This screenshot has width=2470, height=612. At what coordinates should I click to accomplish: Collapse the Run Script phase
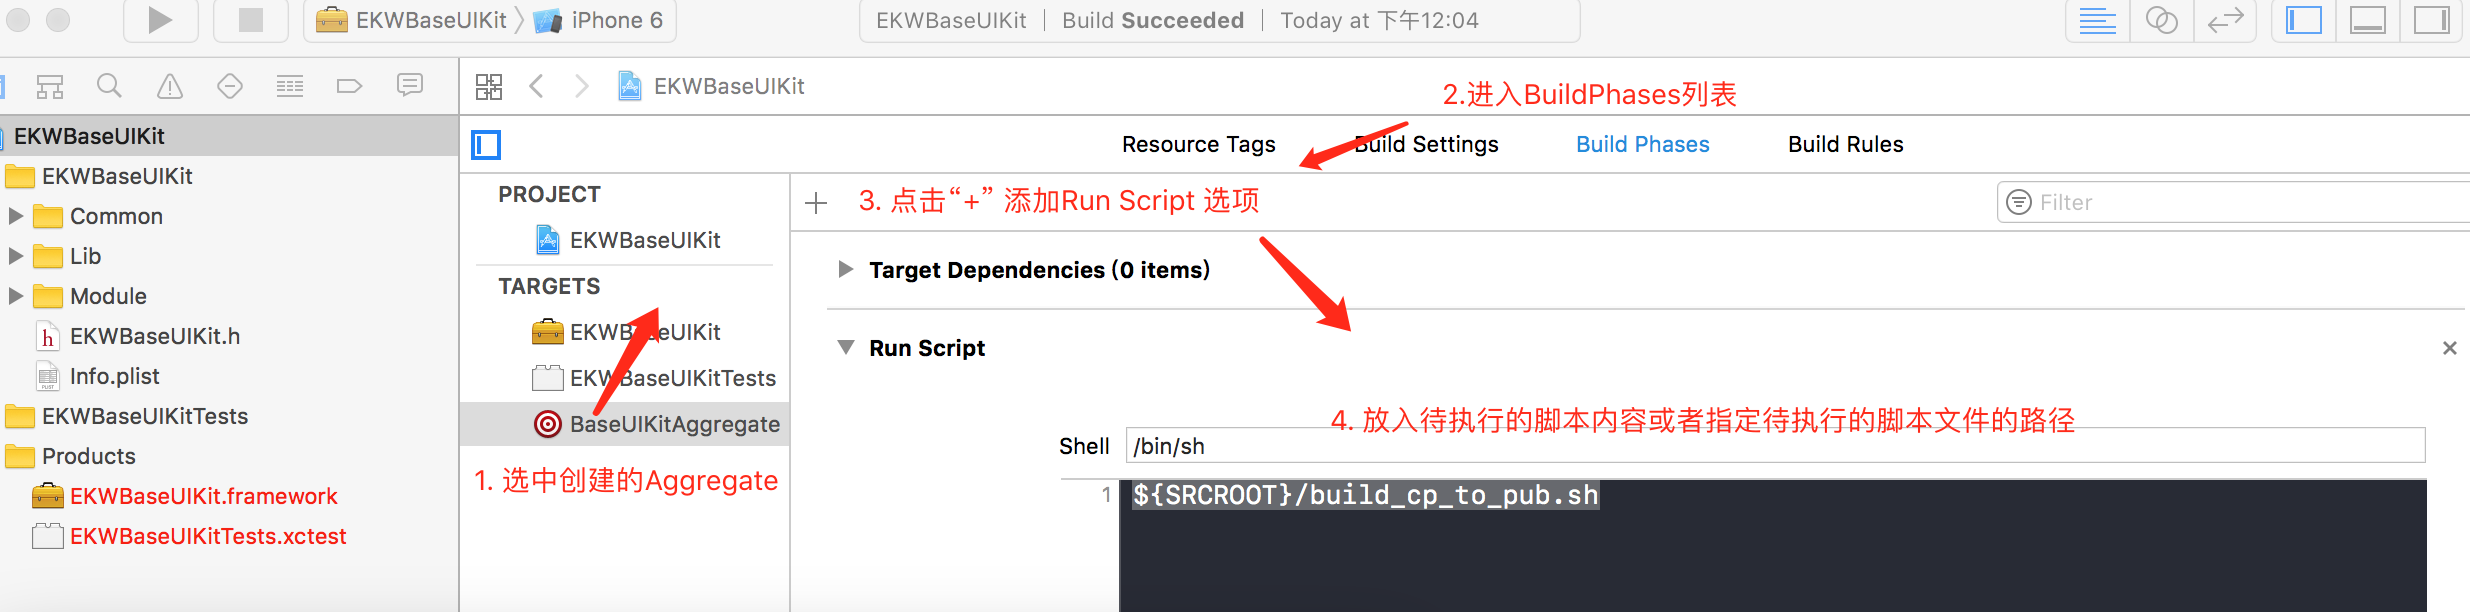tap(846, 348)
